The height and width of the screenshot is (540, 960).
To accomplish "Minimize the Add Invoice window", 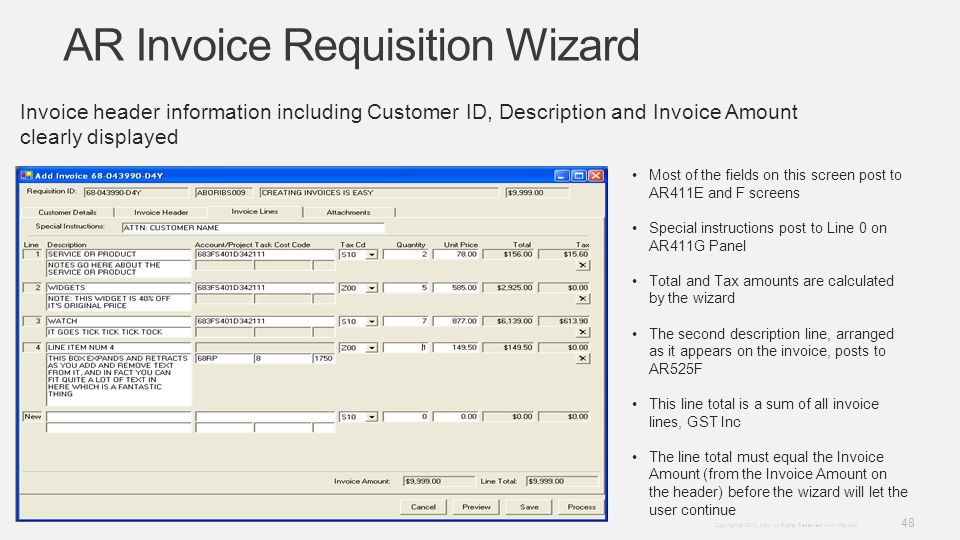I will coord(561,176).
